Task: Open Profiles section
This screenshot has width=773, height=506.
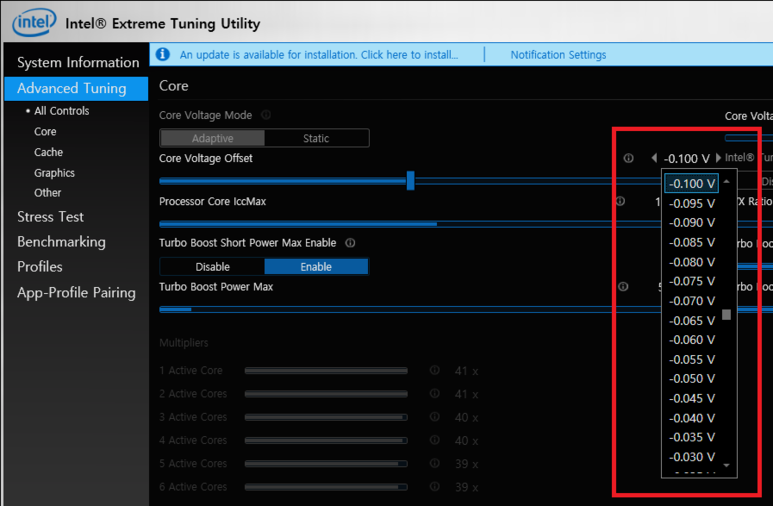Action: [x=39, y=267]
